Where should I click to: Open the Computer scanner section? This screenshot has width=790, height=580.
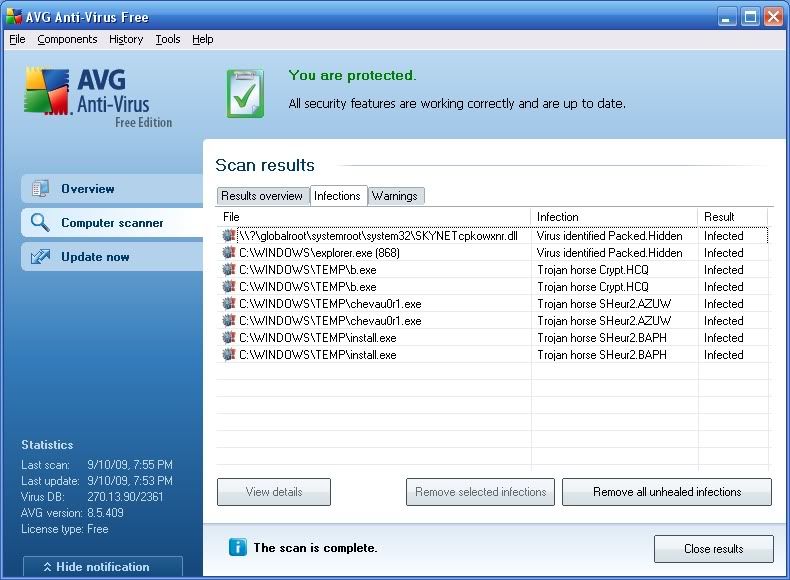112,222
